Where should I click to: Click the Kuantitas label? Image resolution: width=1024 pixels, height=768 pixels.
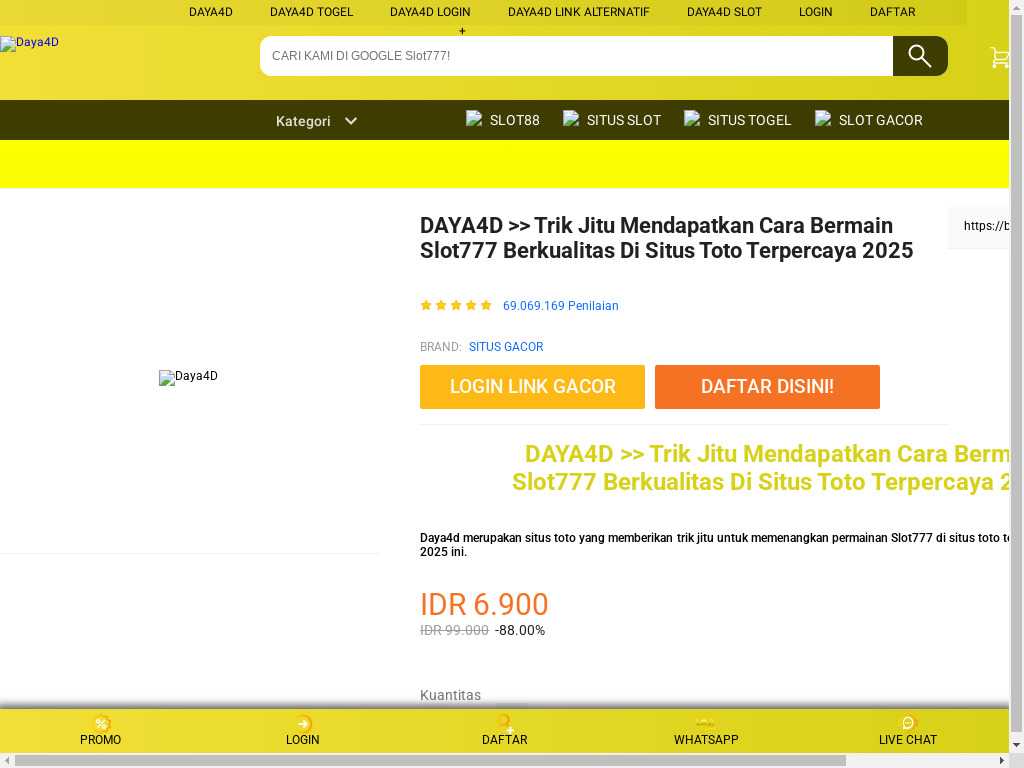[451, 695]
